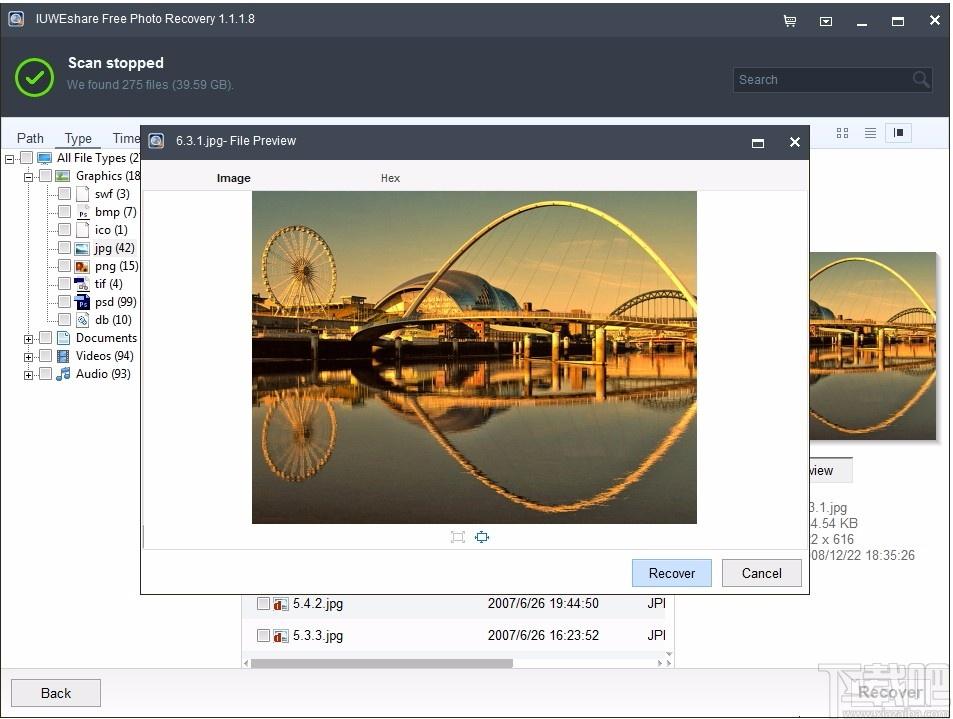The height and width of the screenshot is (719, 953).
Task: Check the Videos (94) checkbox
Action: tap(45, 356)
